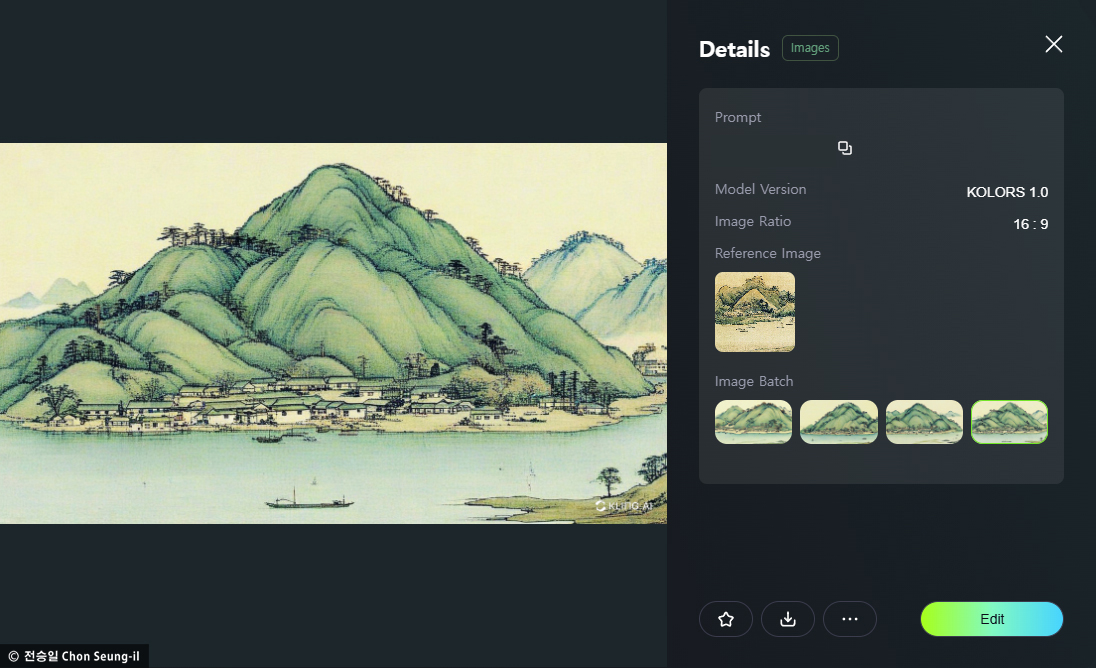Select the fourth highlighted Image Batch thumbnail
1096x668 pixels.
click(x=1009, y=422)
